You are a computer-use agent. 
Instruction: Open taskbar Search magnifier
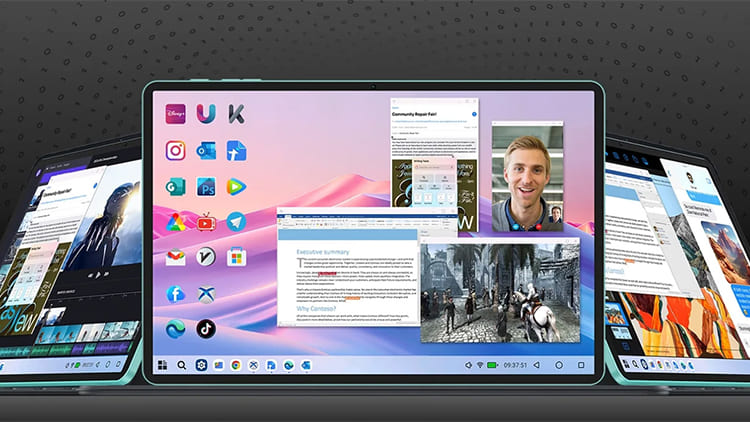(181, 366)
